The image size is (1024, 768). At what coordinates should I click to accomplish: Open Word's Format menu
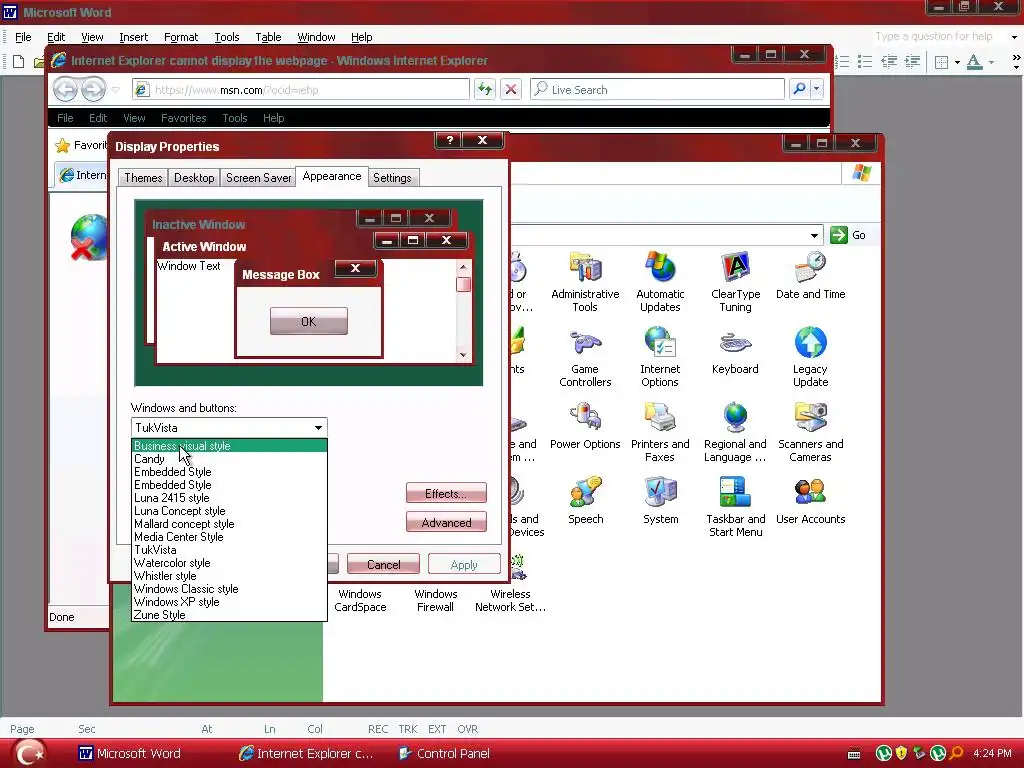coord(181,37)
